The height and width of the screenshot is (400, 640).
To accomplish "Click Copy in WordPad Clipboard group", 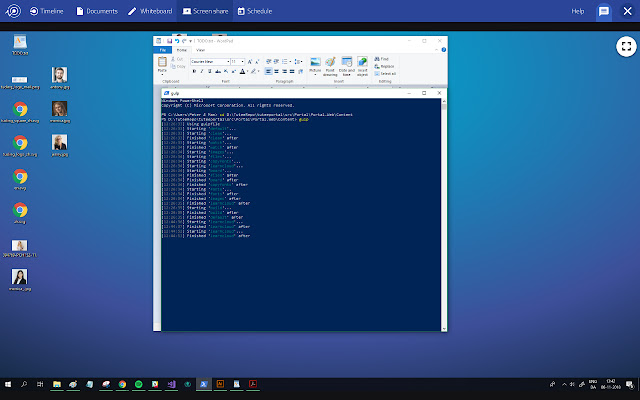I will 178,67.
